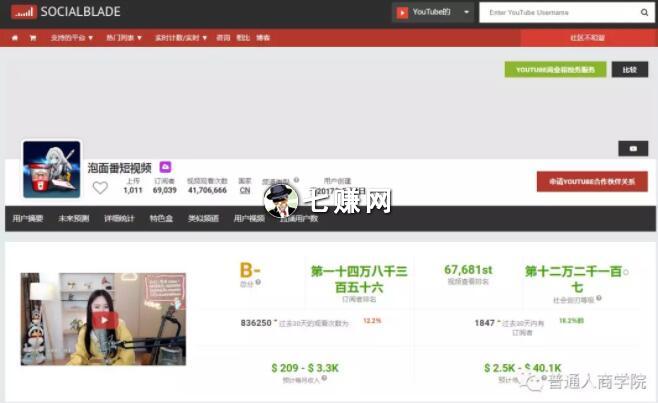Expand the 支持的平台 menu
The height and width of the screenshot is (403, 658).
[72, 38]
